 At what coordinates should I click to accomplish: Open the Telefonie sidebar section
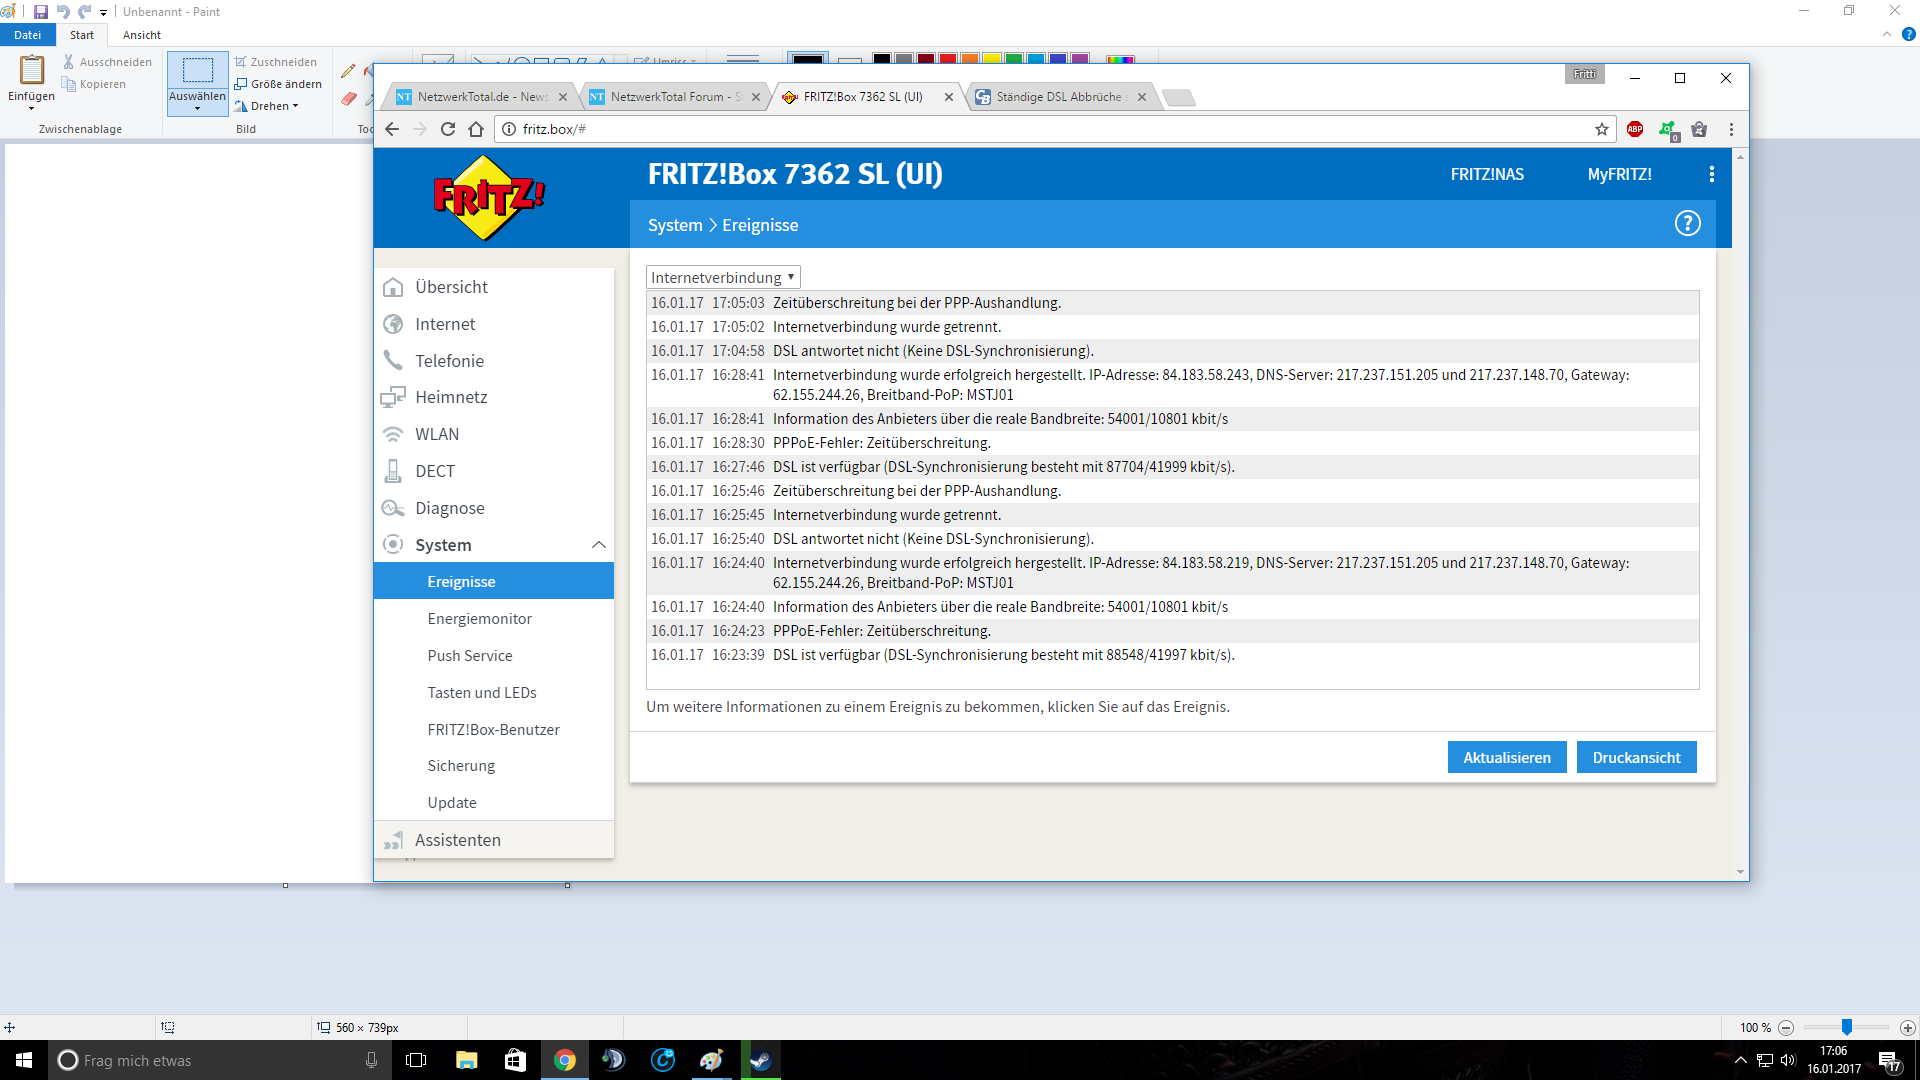pyautogui.click(x=449, y=361)
